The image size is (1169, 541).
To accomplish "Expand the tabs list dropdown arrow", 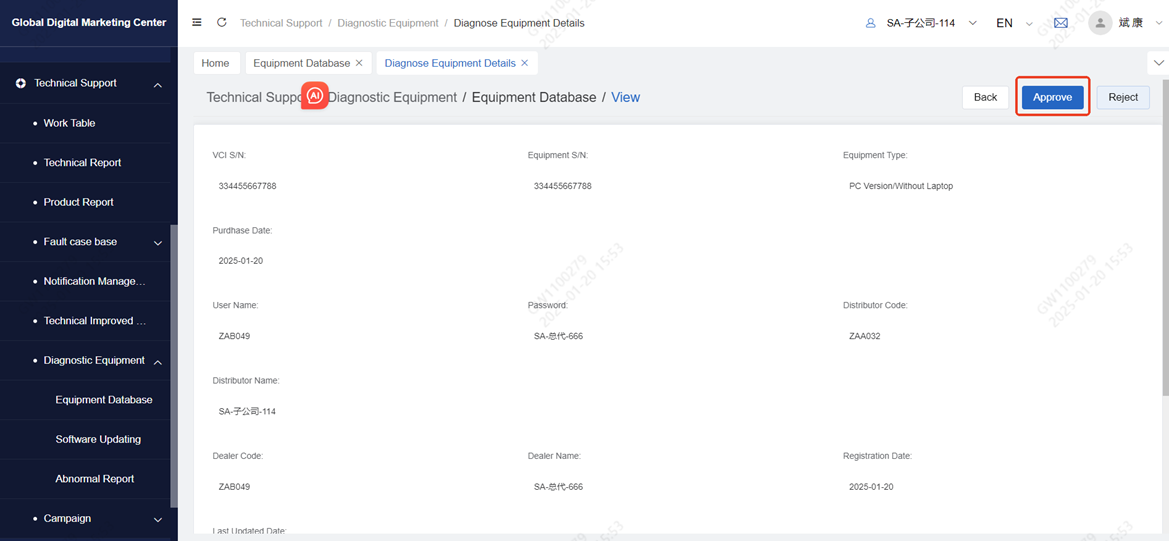I will [x=1159, y=63].
